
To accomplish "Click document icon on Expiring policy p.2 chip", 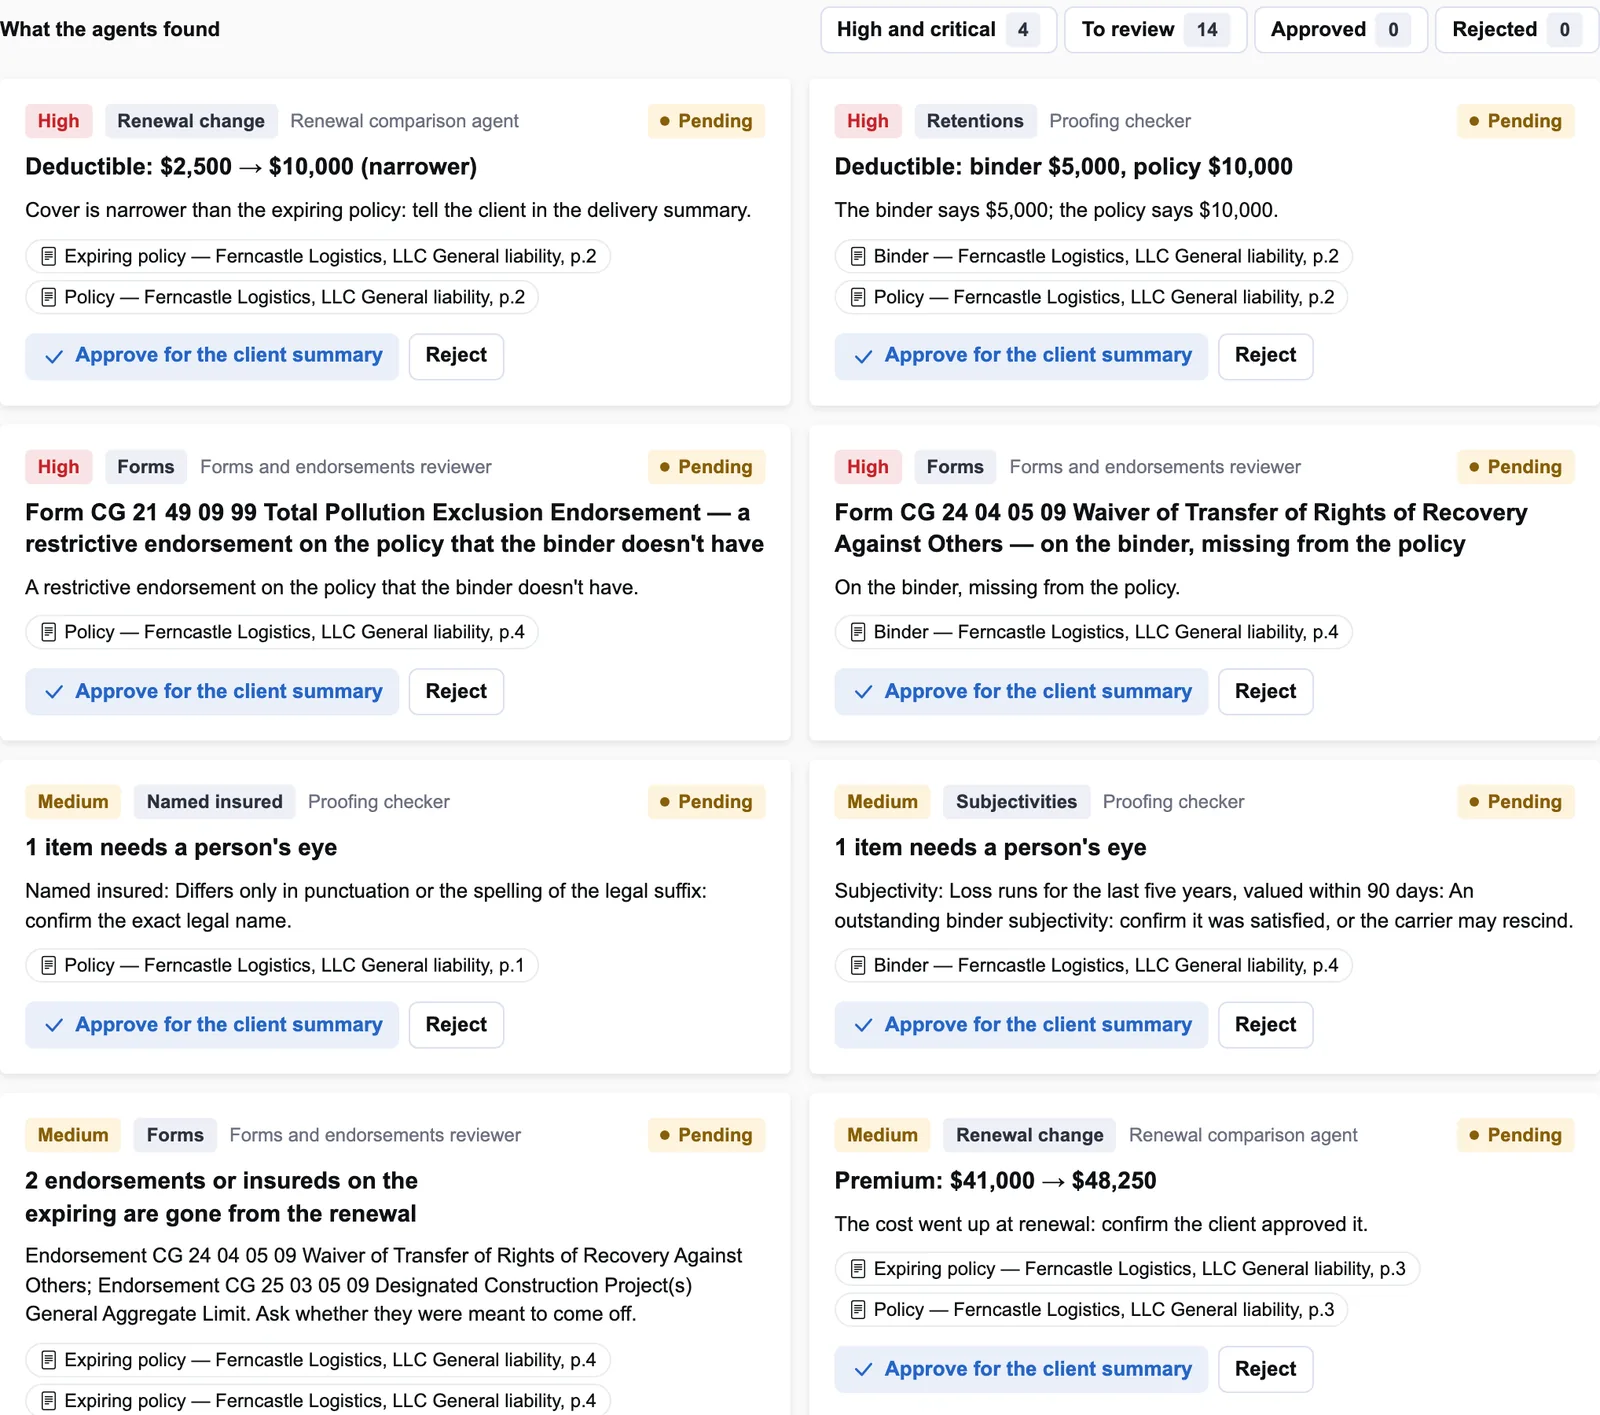I will coord(48,256).
